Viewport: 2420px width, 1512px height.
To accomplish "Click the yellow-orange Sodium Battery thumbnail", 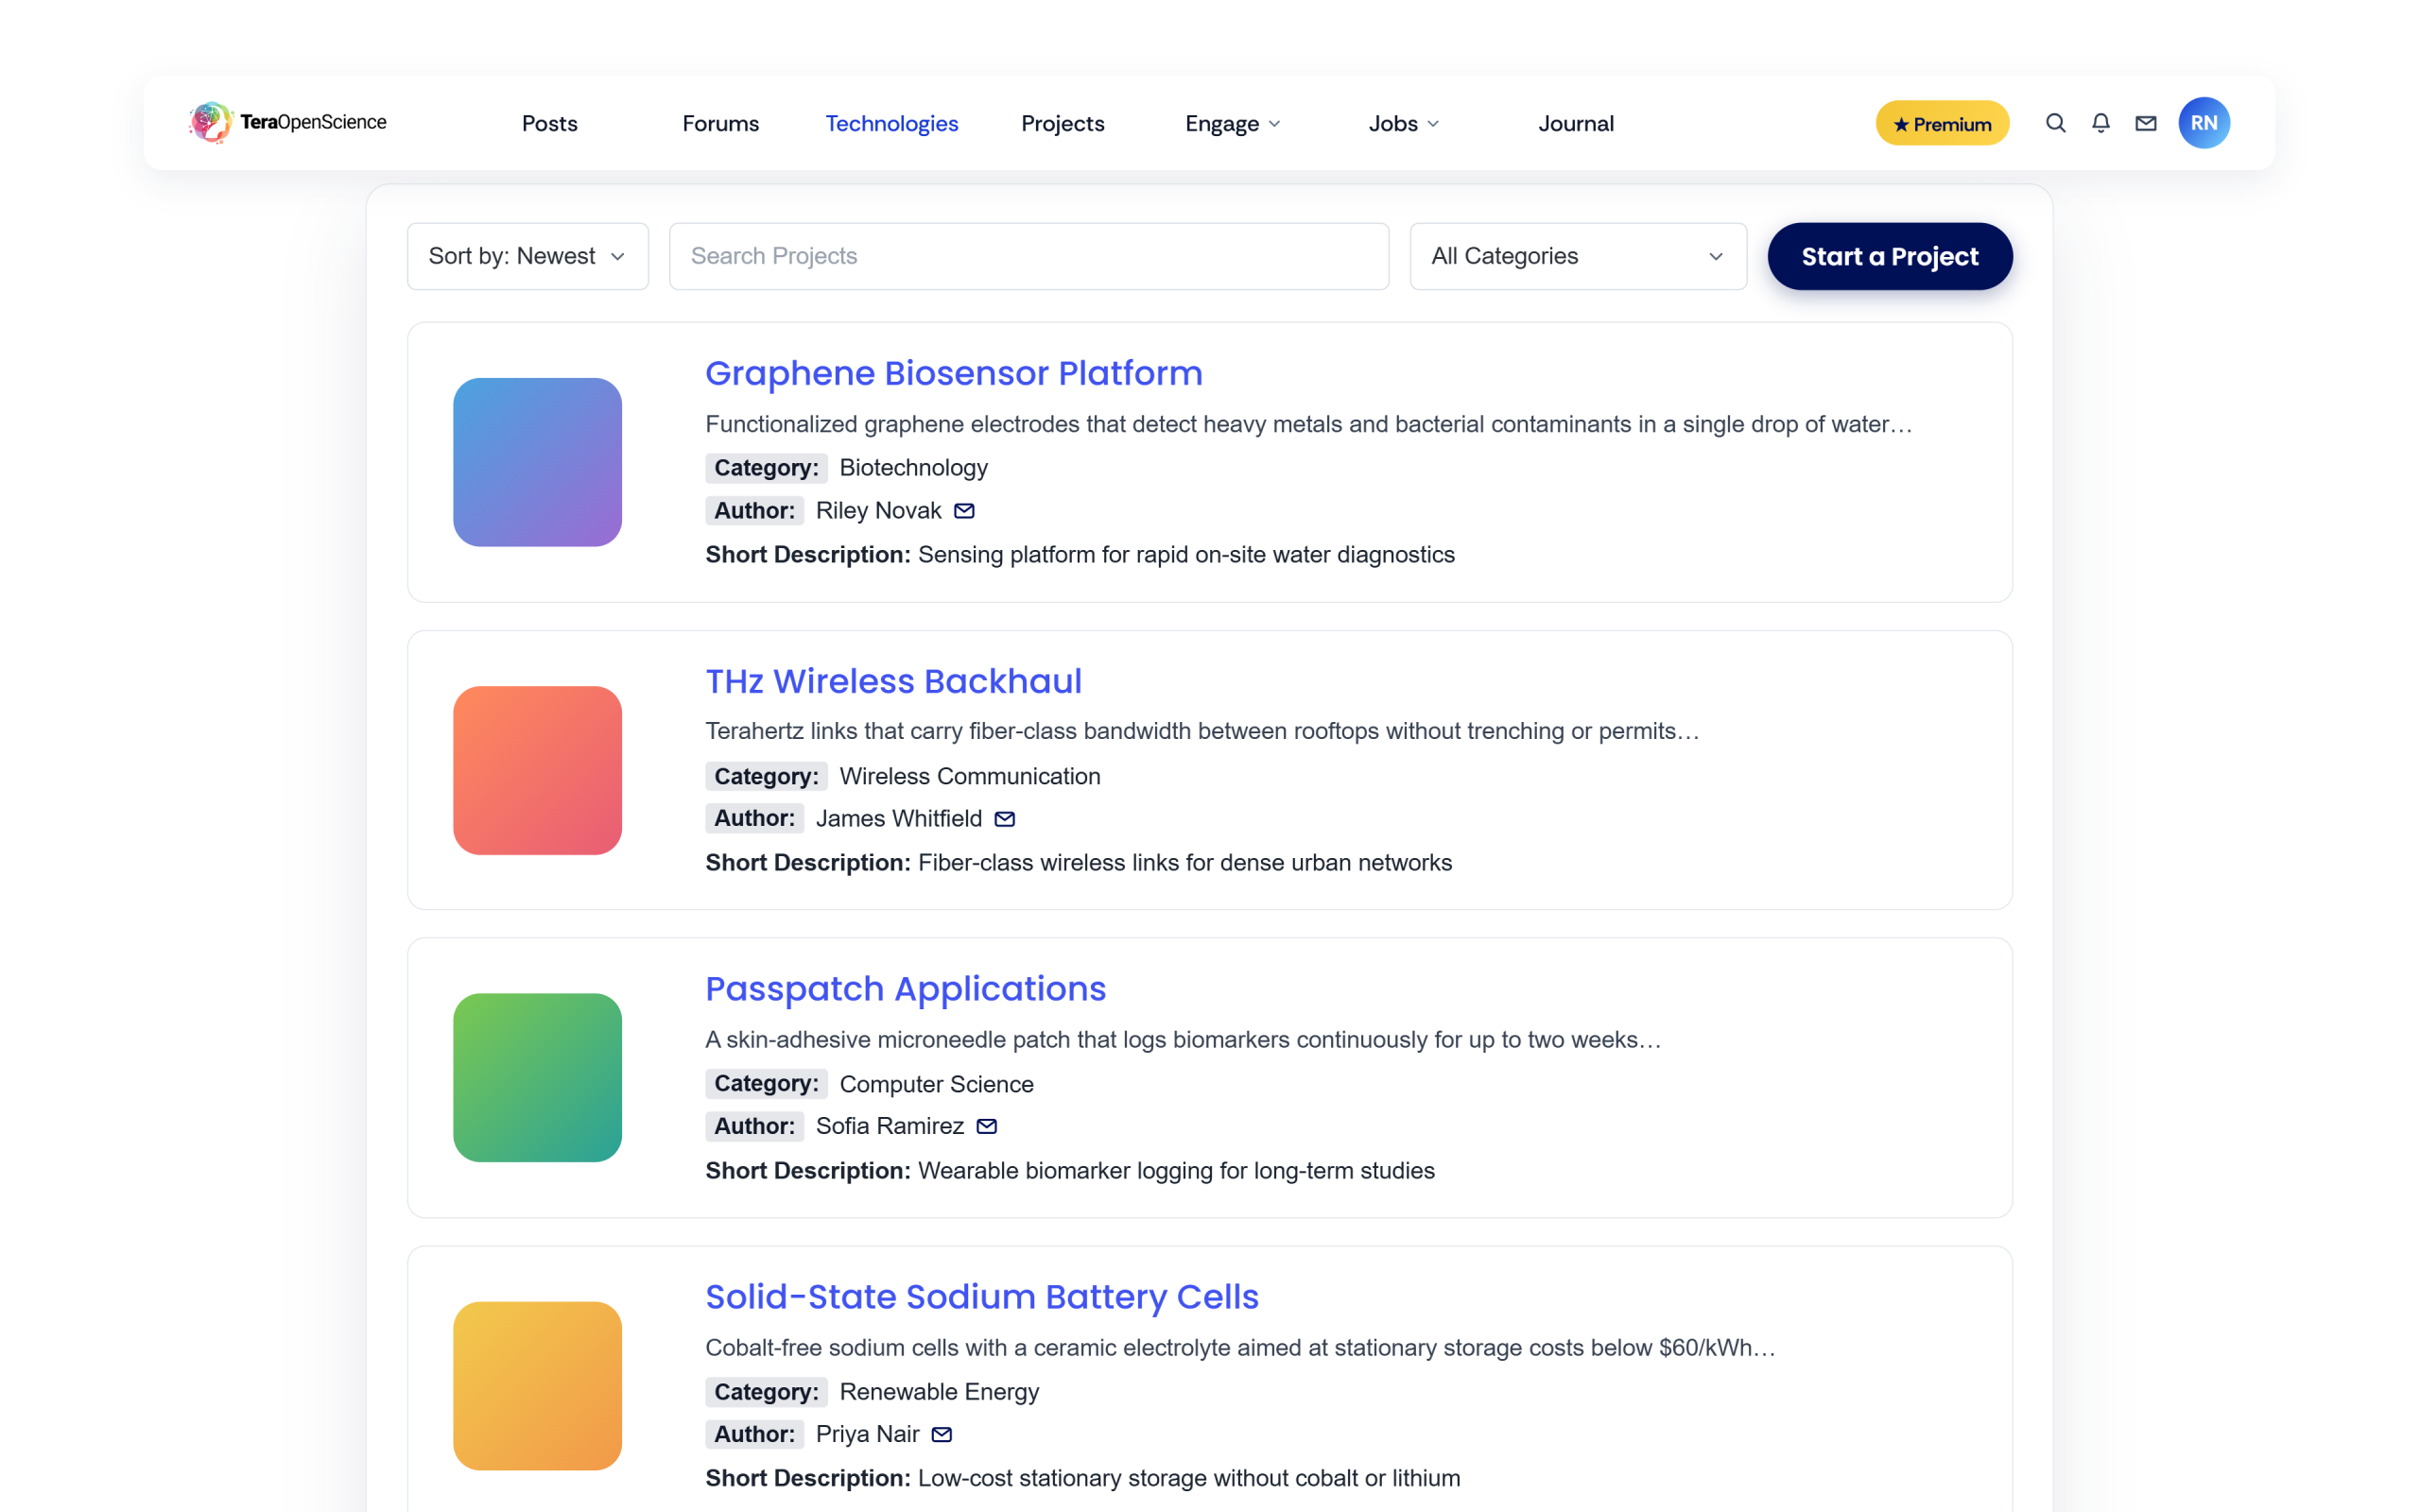I will tap(537, 1385).
